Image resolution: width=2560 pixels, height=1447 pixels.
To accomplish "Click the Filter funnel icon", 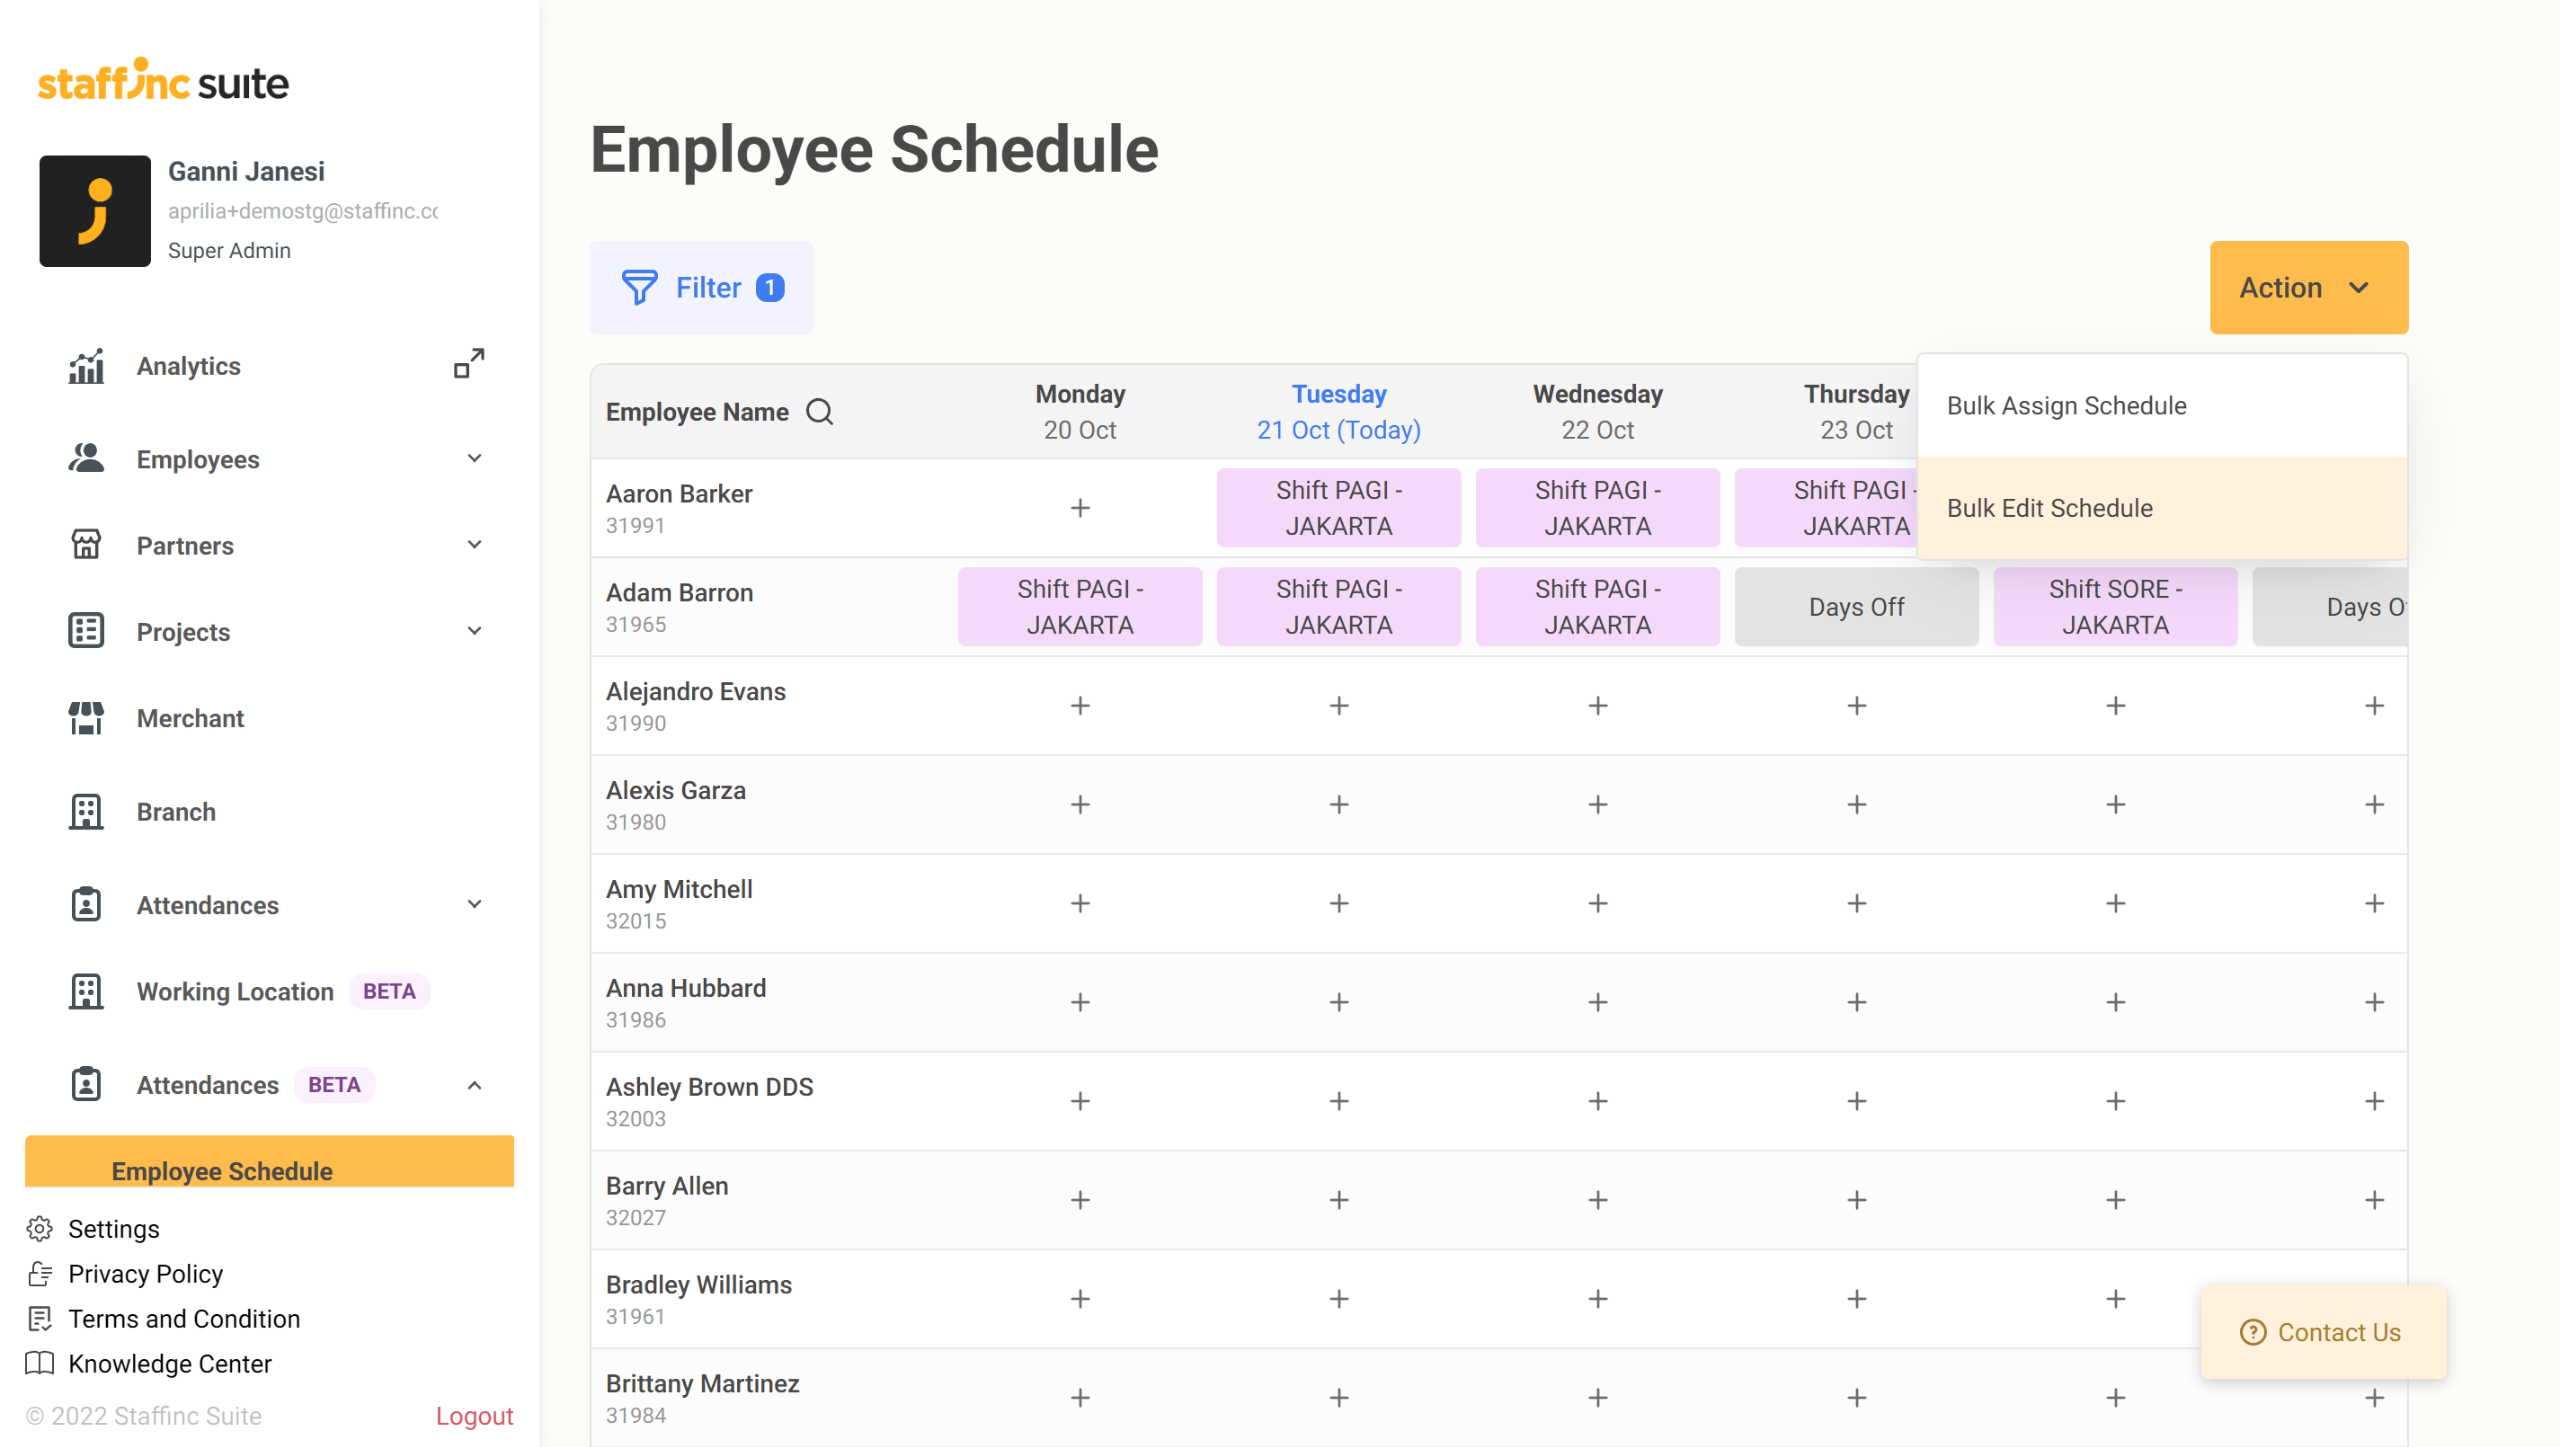I will point(639,287).
